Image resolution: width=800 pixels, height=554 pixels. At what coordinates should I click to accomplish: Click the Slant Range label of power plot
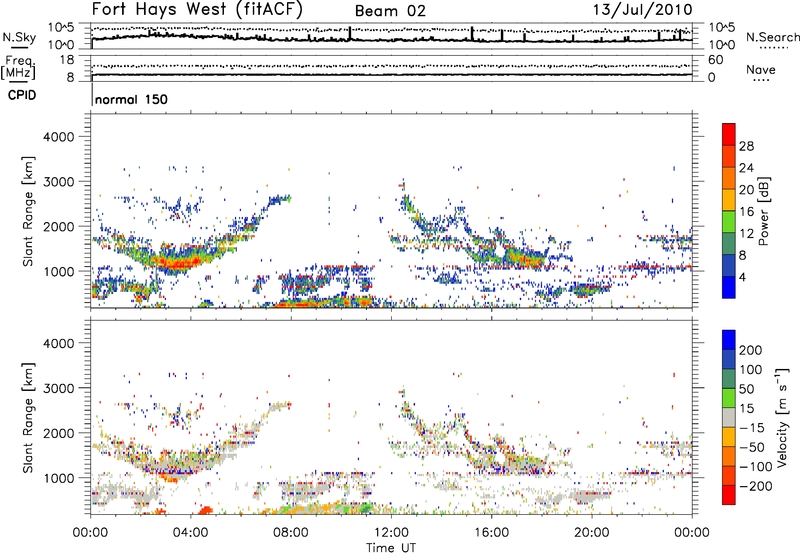(x=29, y=212)
